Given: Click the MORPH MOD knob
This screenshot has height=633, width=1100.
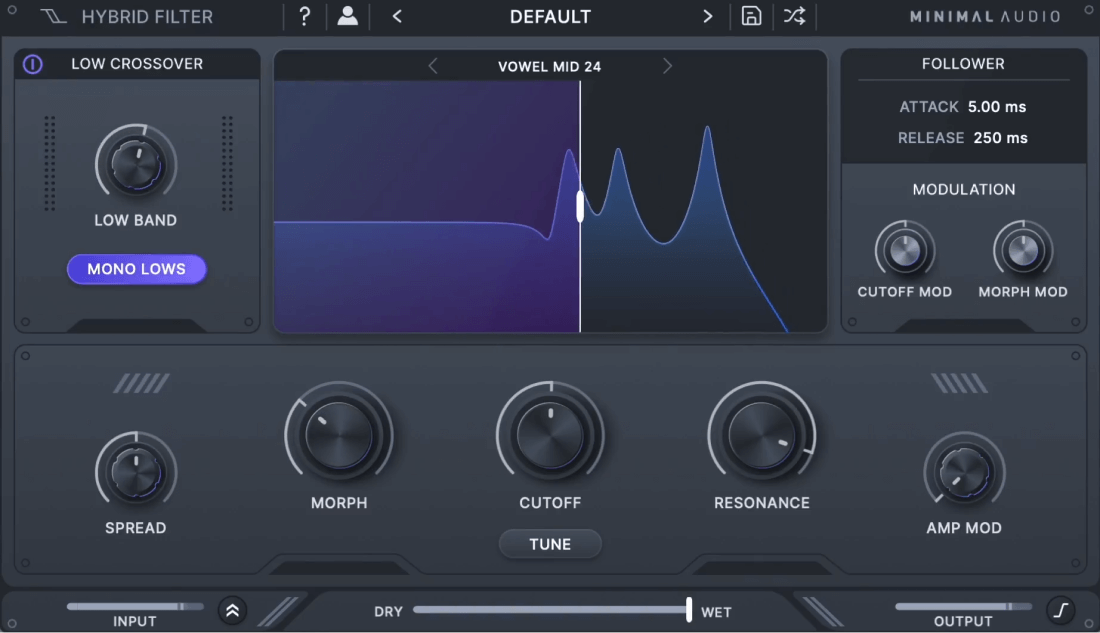Looking at the screenshot, I should click(x=1023, y=251).
